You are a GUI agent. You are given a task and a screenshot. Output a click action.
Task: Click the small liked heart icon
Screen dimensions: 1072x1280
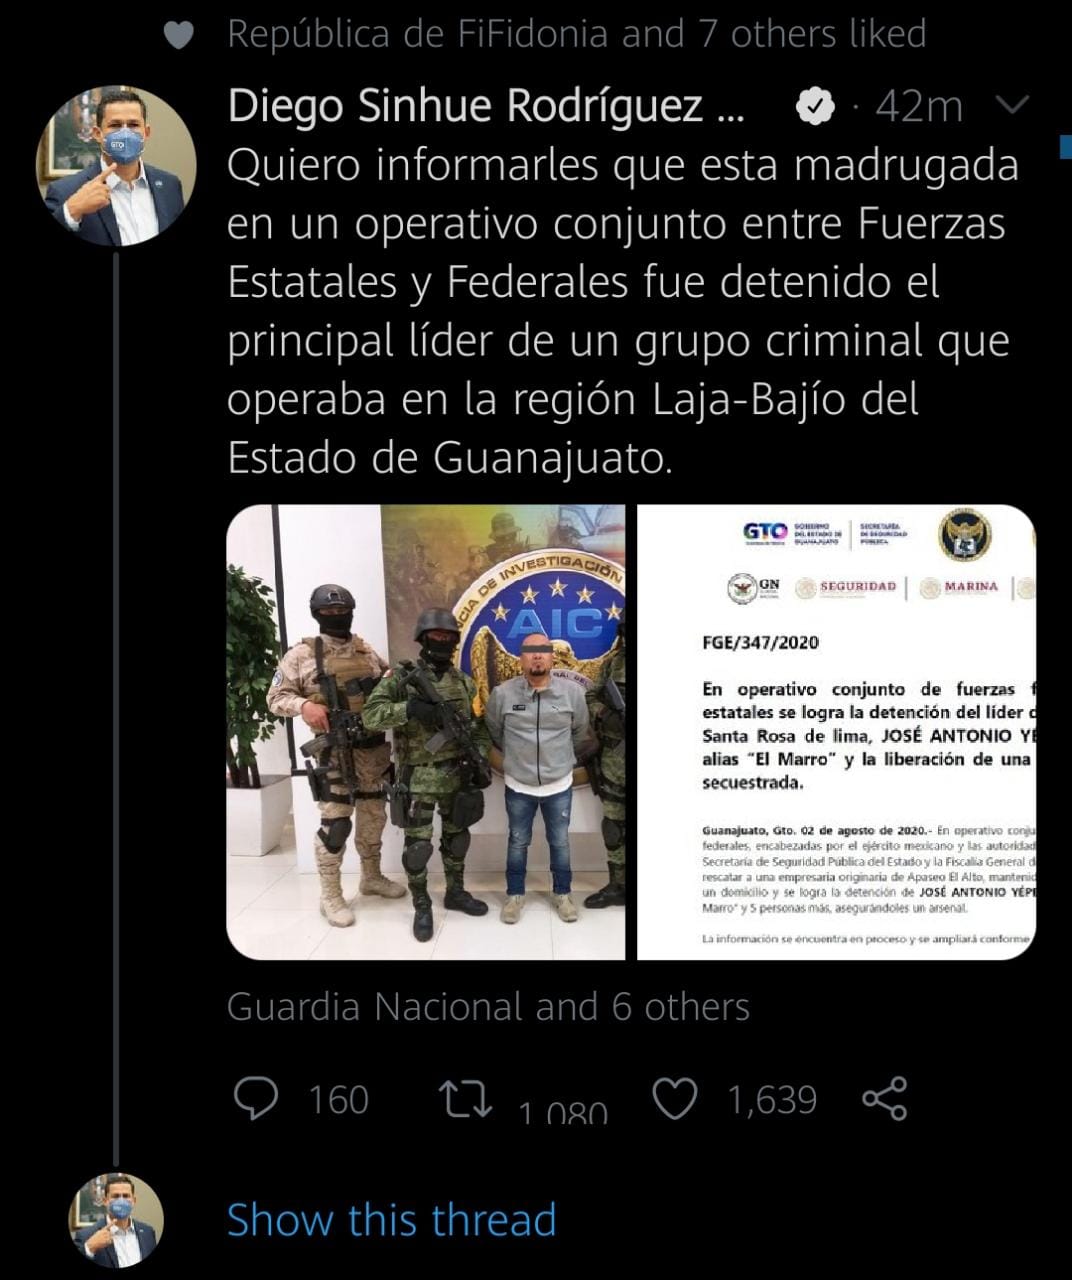point(178,36)
